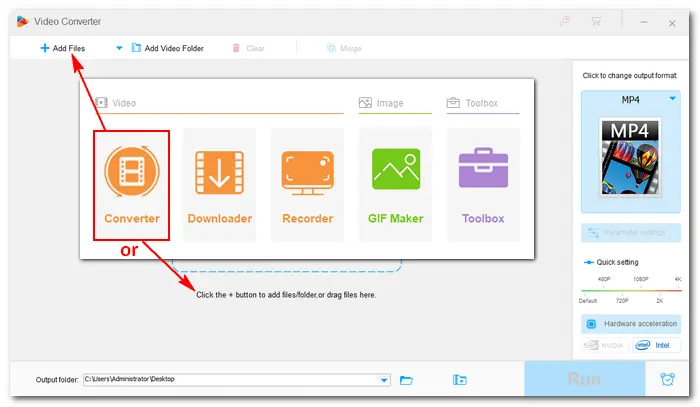
Task: Open the alarm clock scheduler icon
Action: (x=667, y=379)
